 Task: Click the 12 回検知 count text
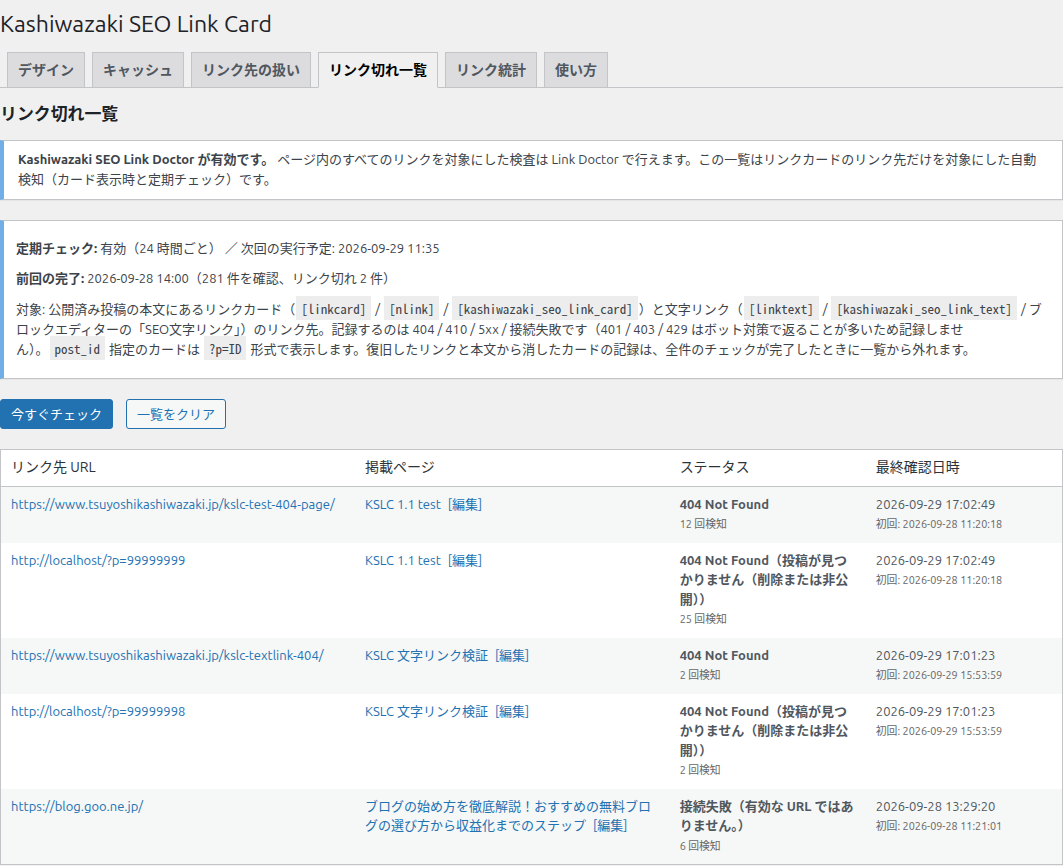[x=703, y=524]
